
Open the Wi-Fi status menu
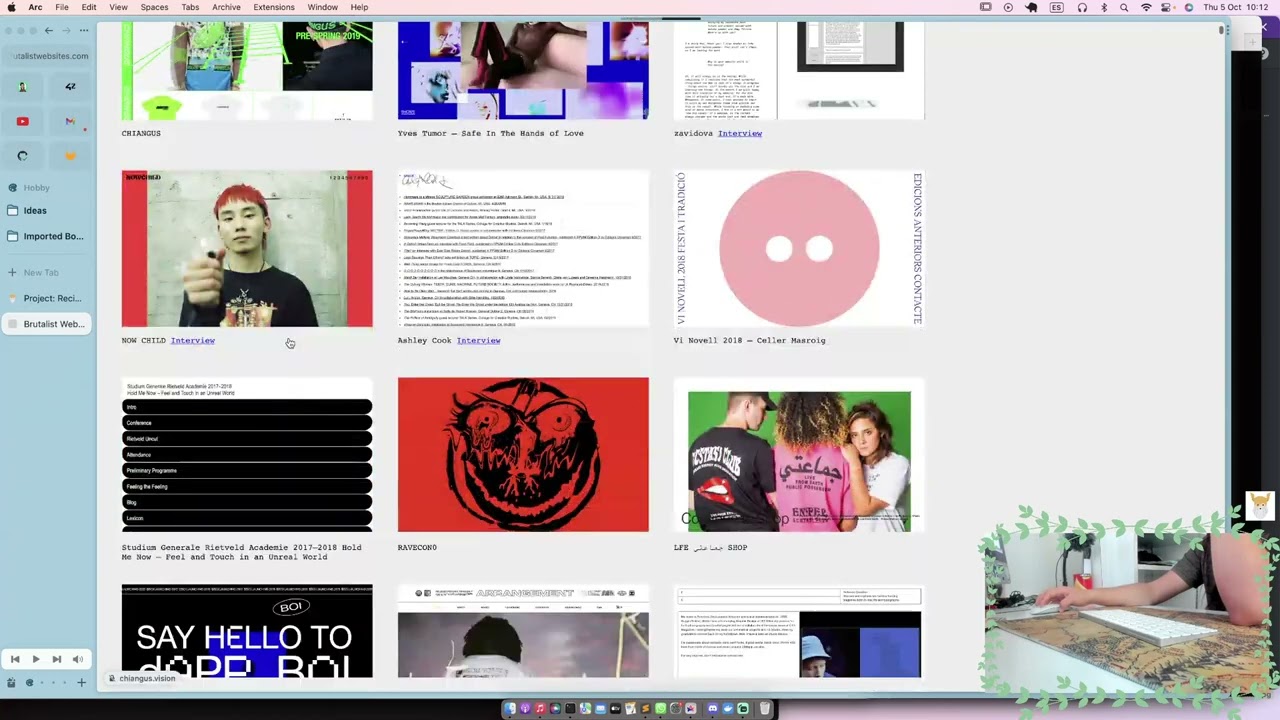coord(1146,7)
